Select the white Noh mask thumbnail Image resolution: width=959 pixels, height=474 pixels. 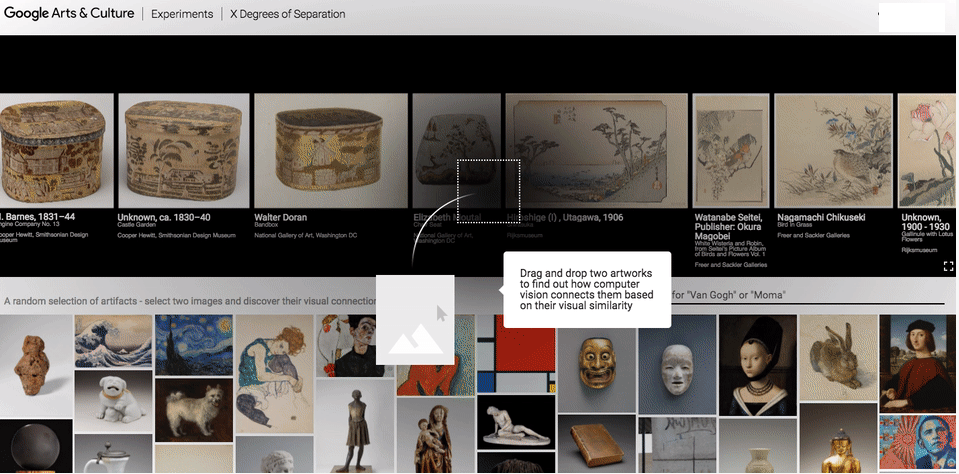point(677,365)
